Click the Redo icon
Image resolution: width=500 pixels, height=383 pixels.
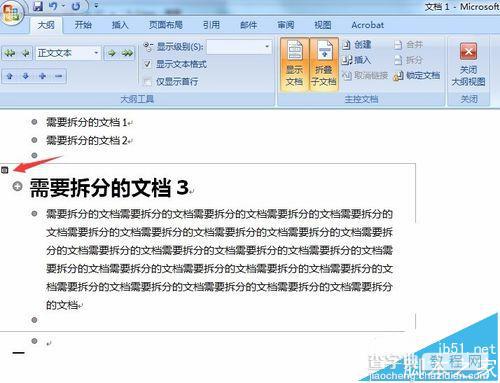[x=76, y=6]
